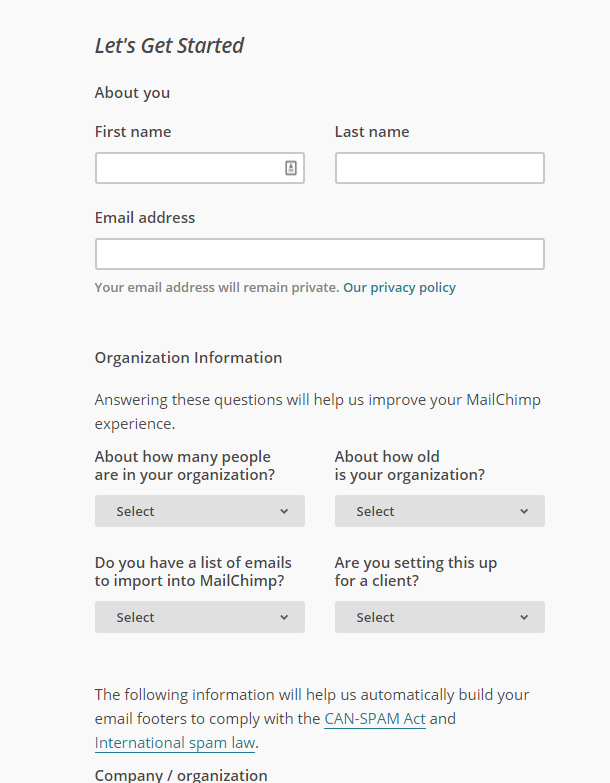Image resolution: width=610 pixels, height=783 pixels.
Task: Open the email list import Select dropdown
Action: [200, 617]
